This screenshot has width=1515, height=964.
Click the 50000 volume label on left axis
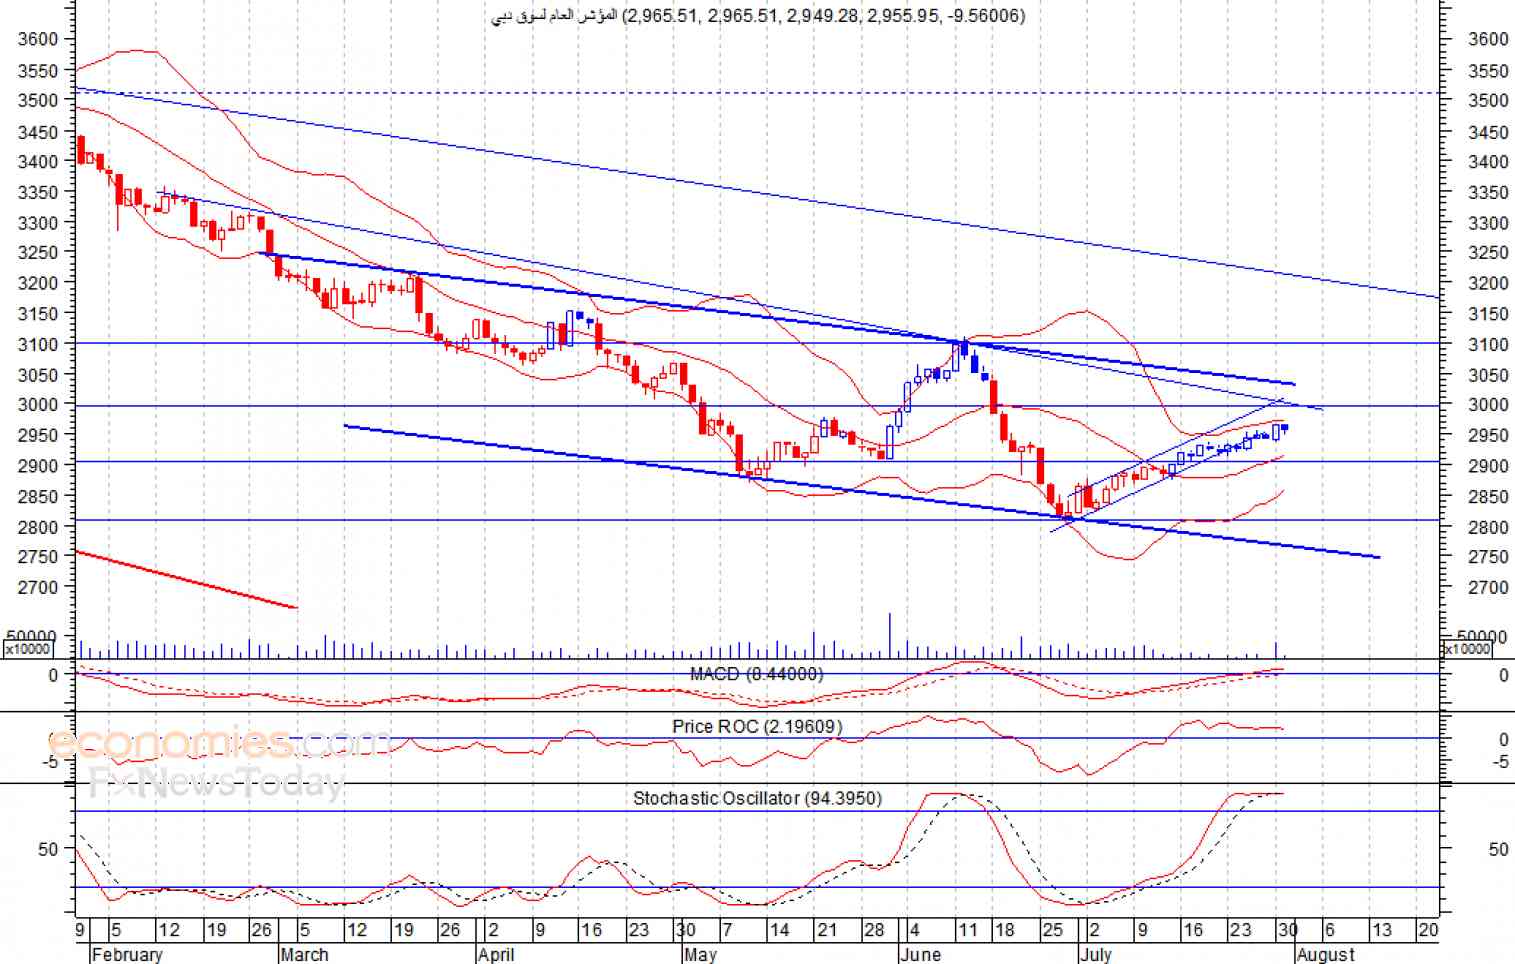coord(32,636)
